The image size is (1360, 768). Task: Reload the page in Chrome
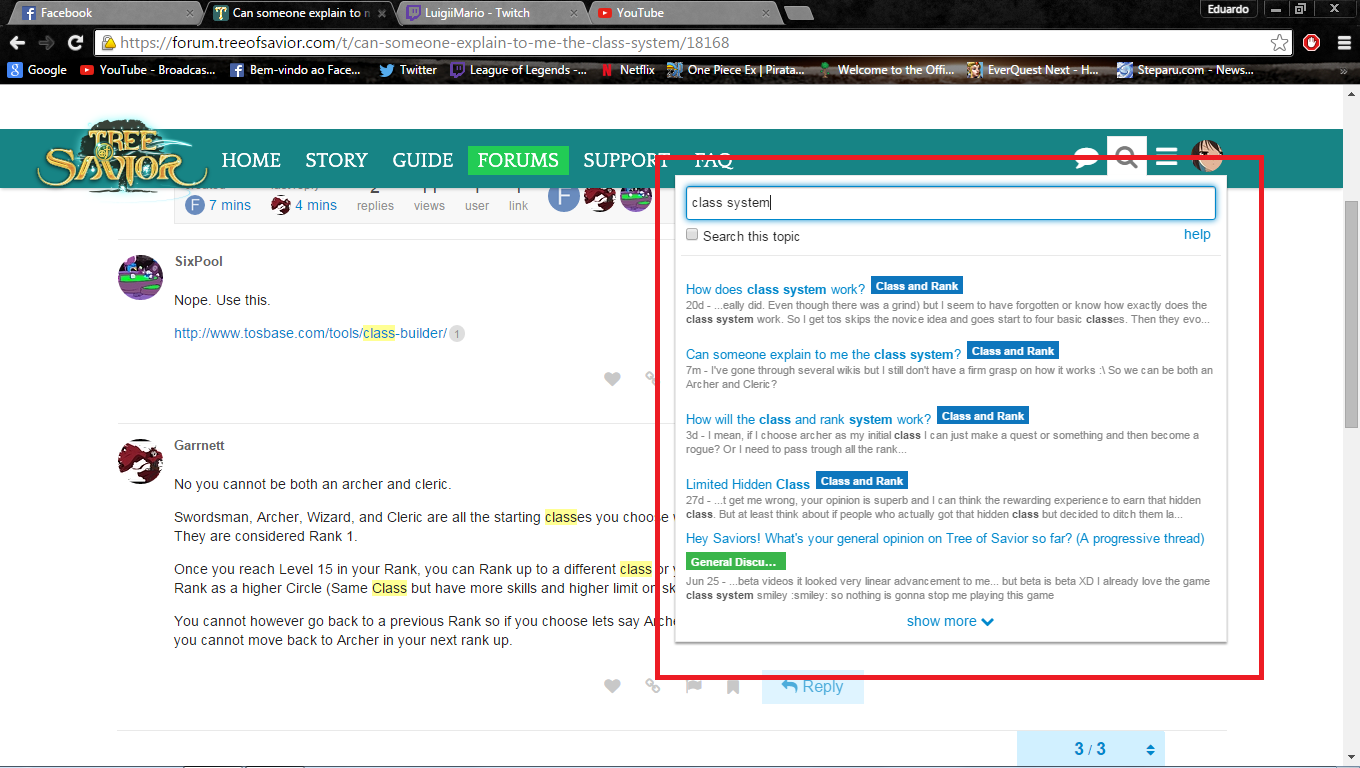(x=75, y=43)
